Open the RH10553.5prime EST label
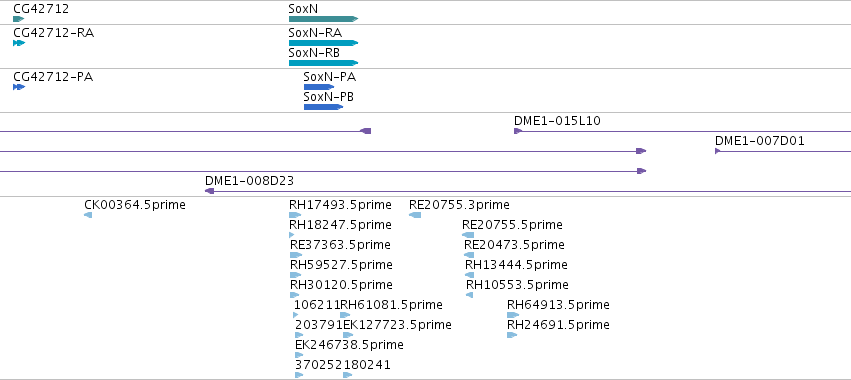 [x=517, y=285]
